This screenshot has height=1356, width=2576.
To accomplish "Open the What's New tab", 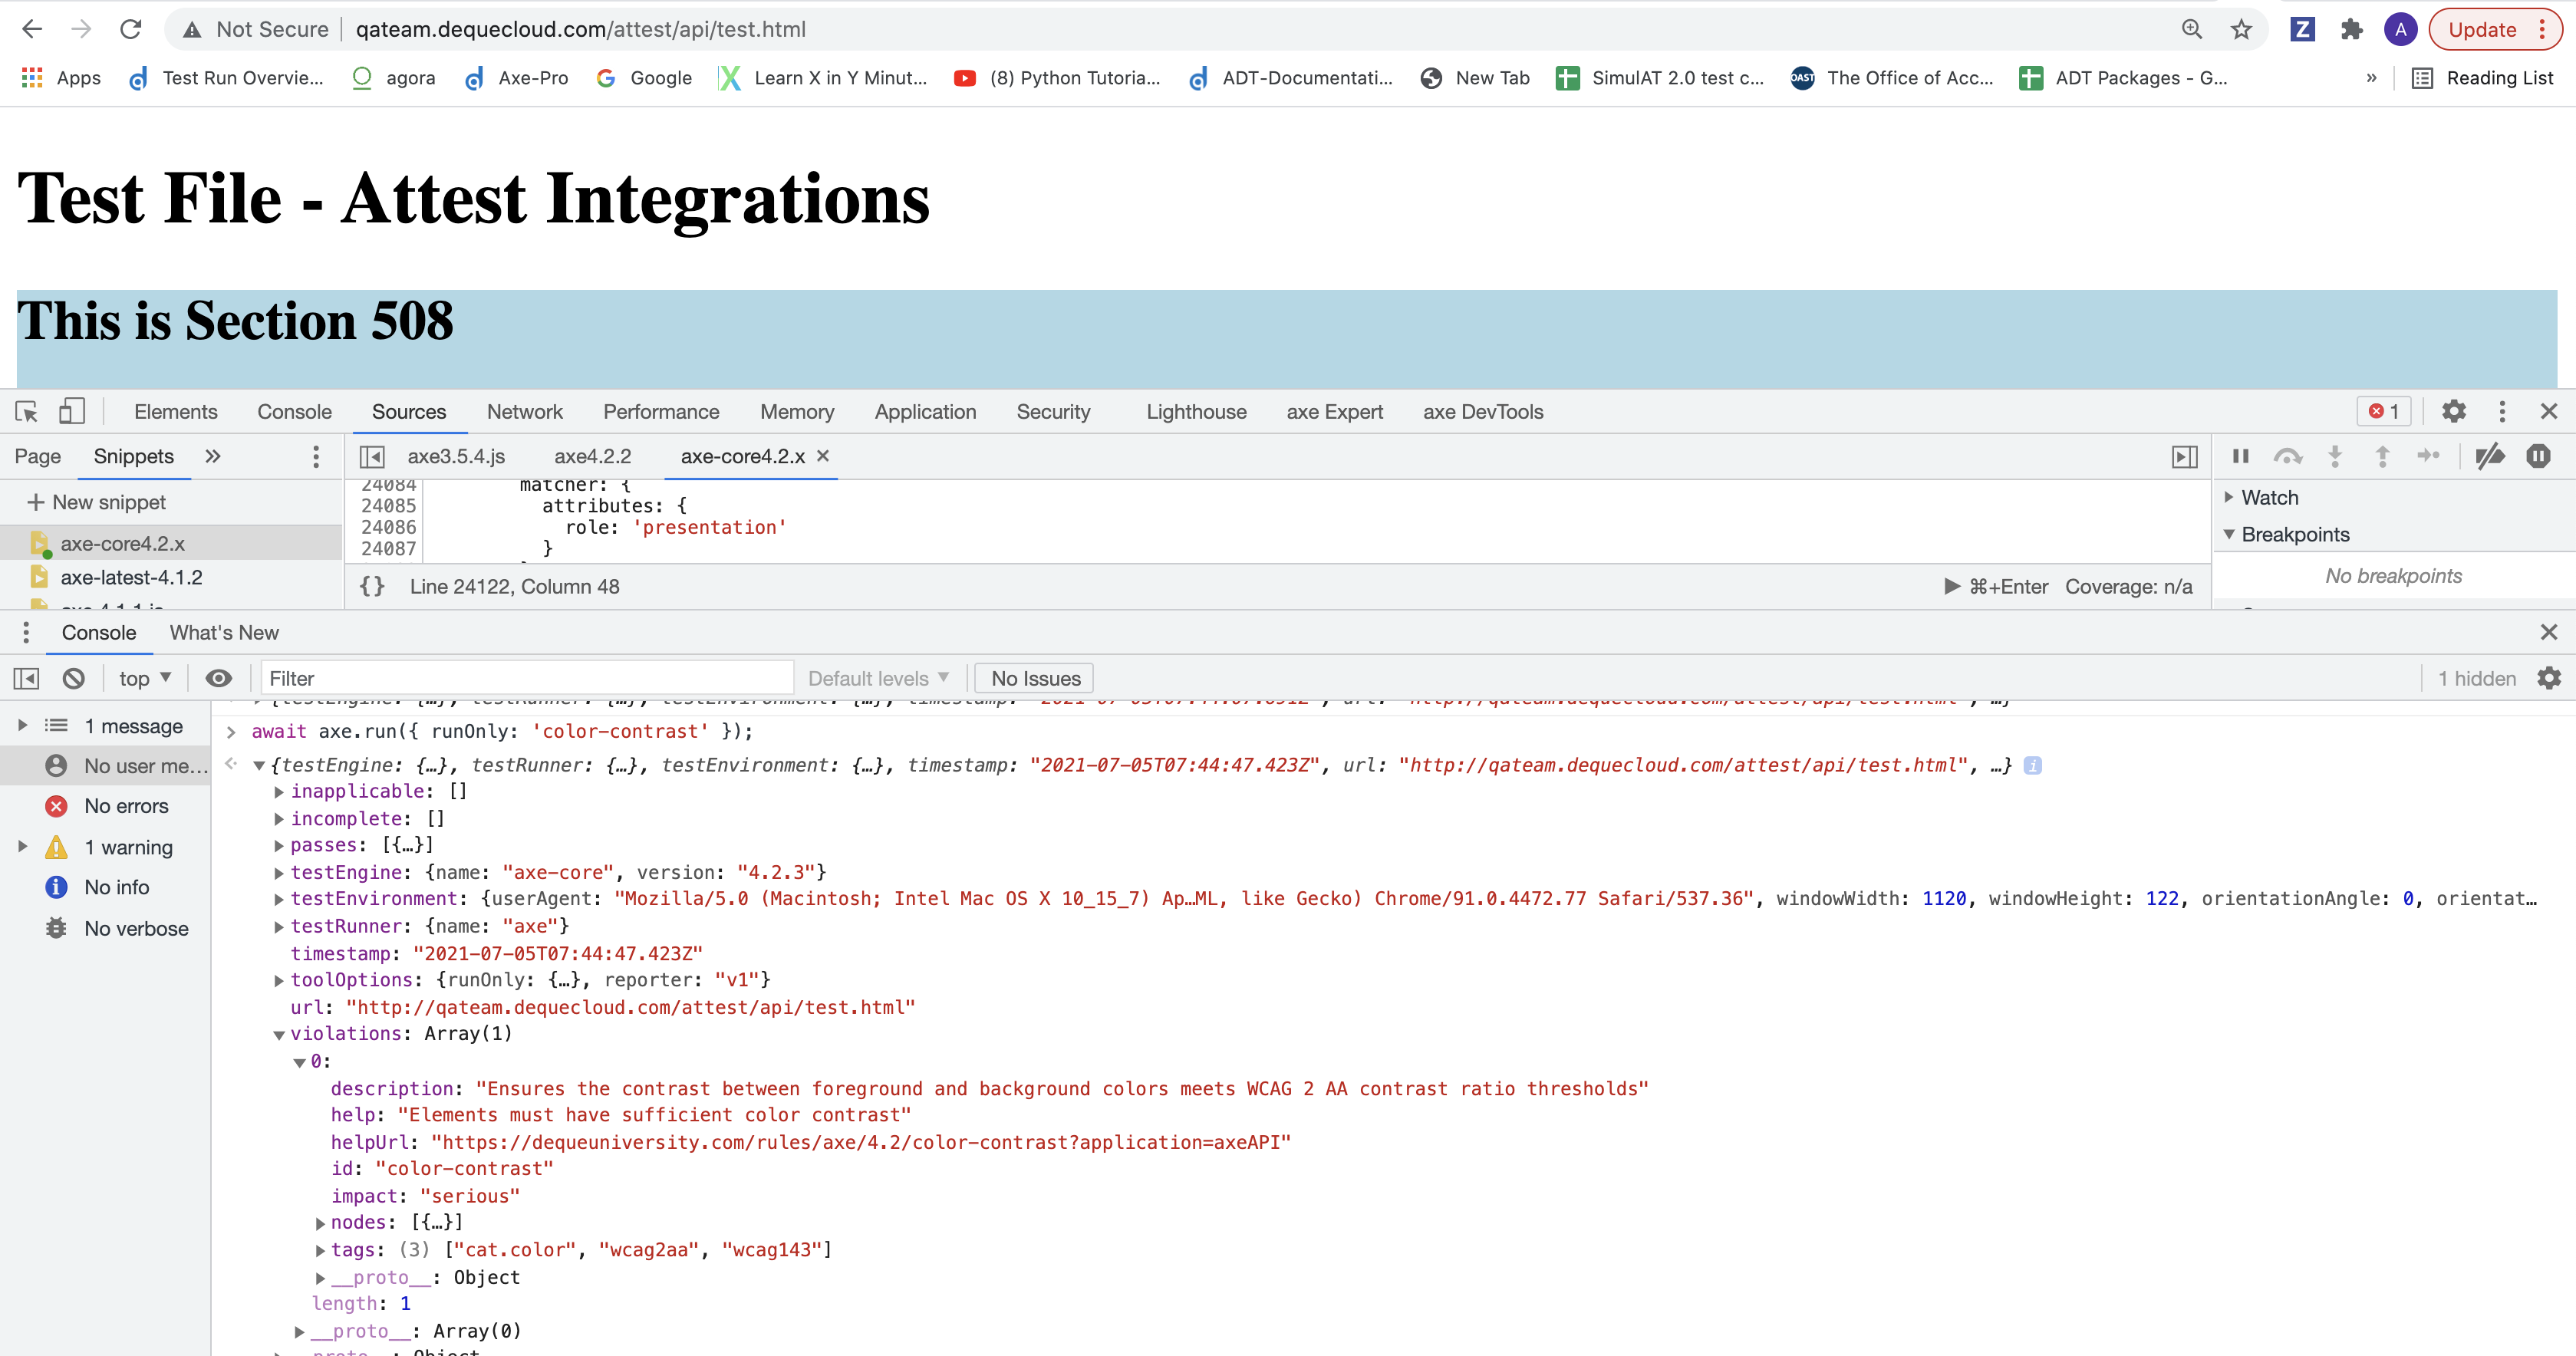I will click(x=223, y=632).
